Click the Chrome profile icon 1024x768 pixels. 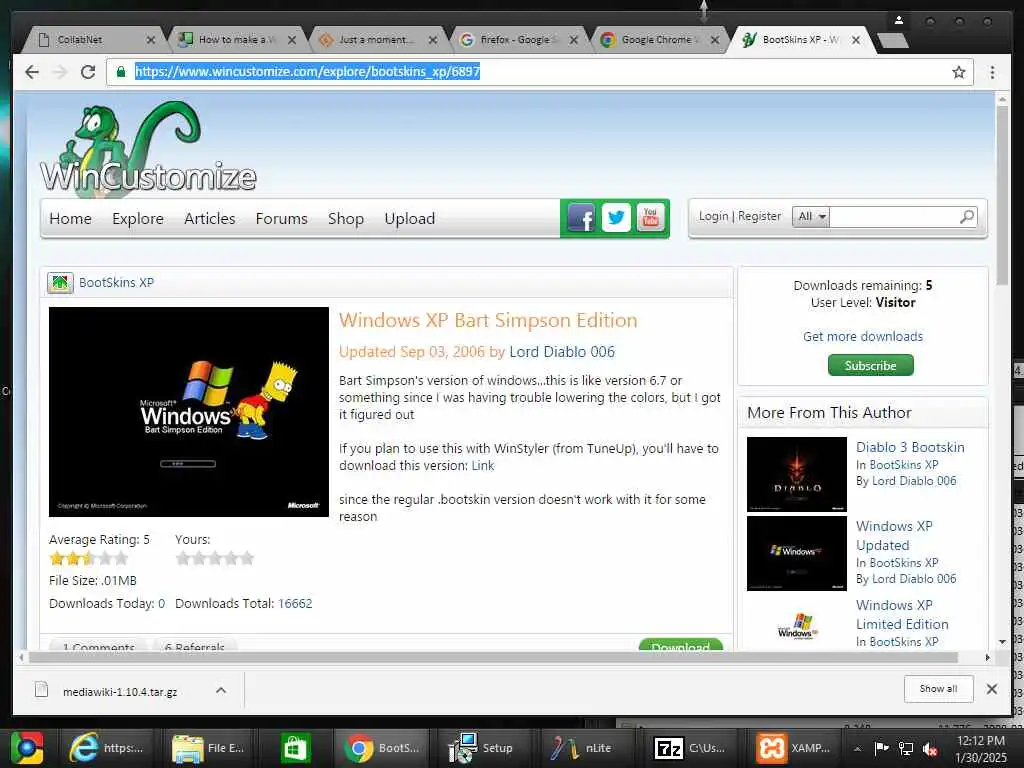(x=899, y=21)
